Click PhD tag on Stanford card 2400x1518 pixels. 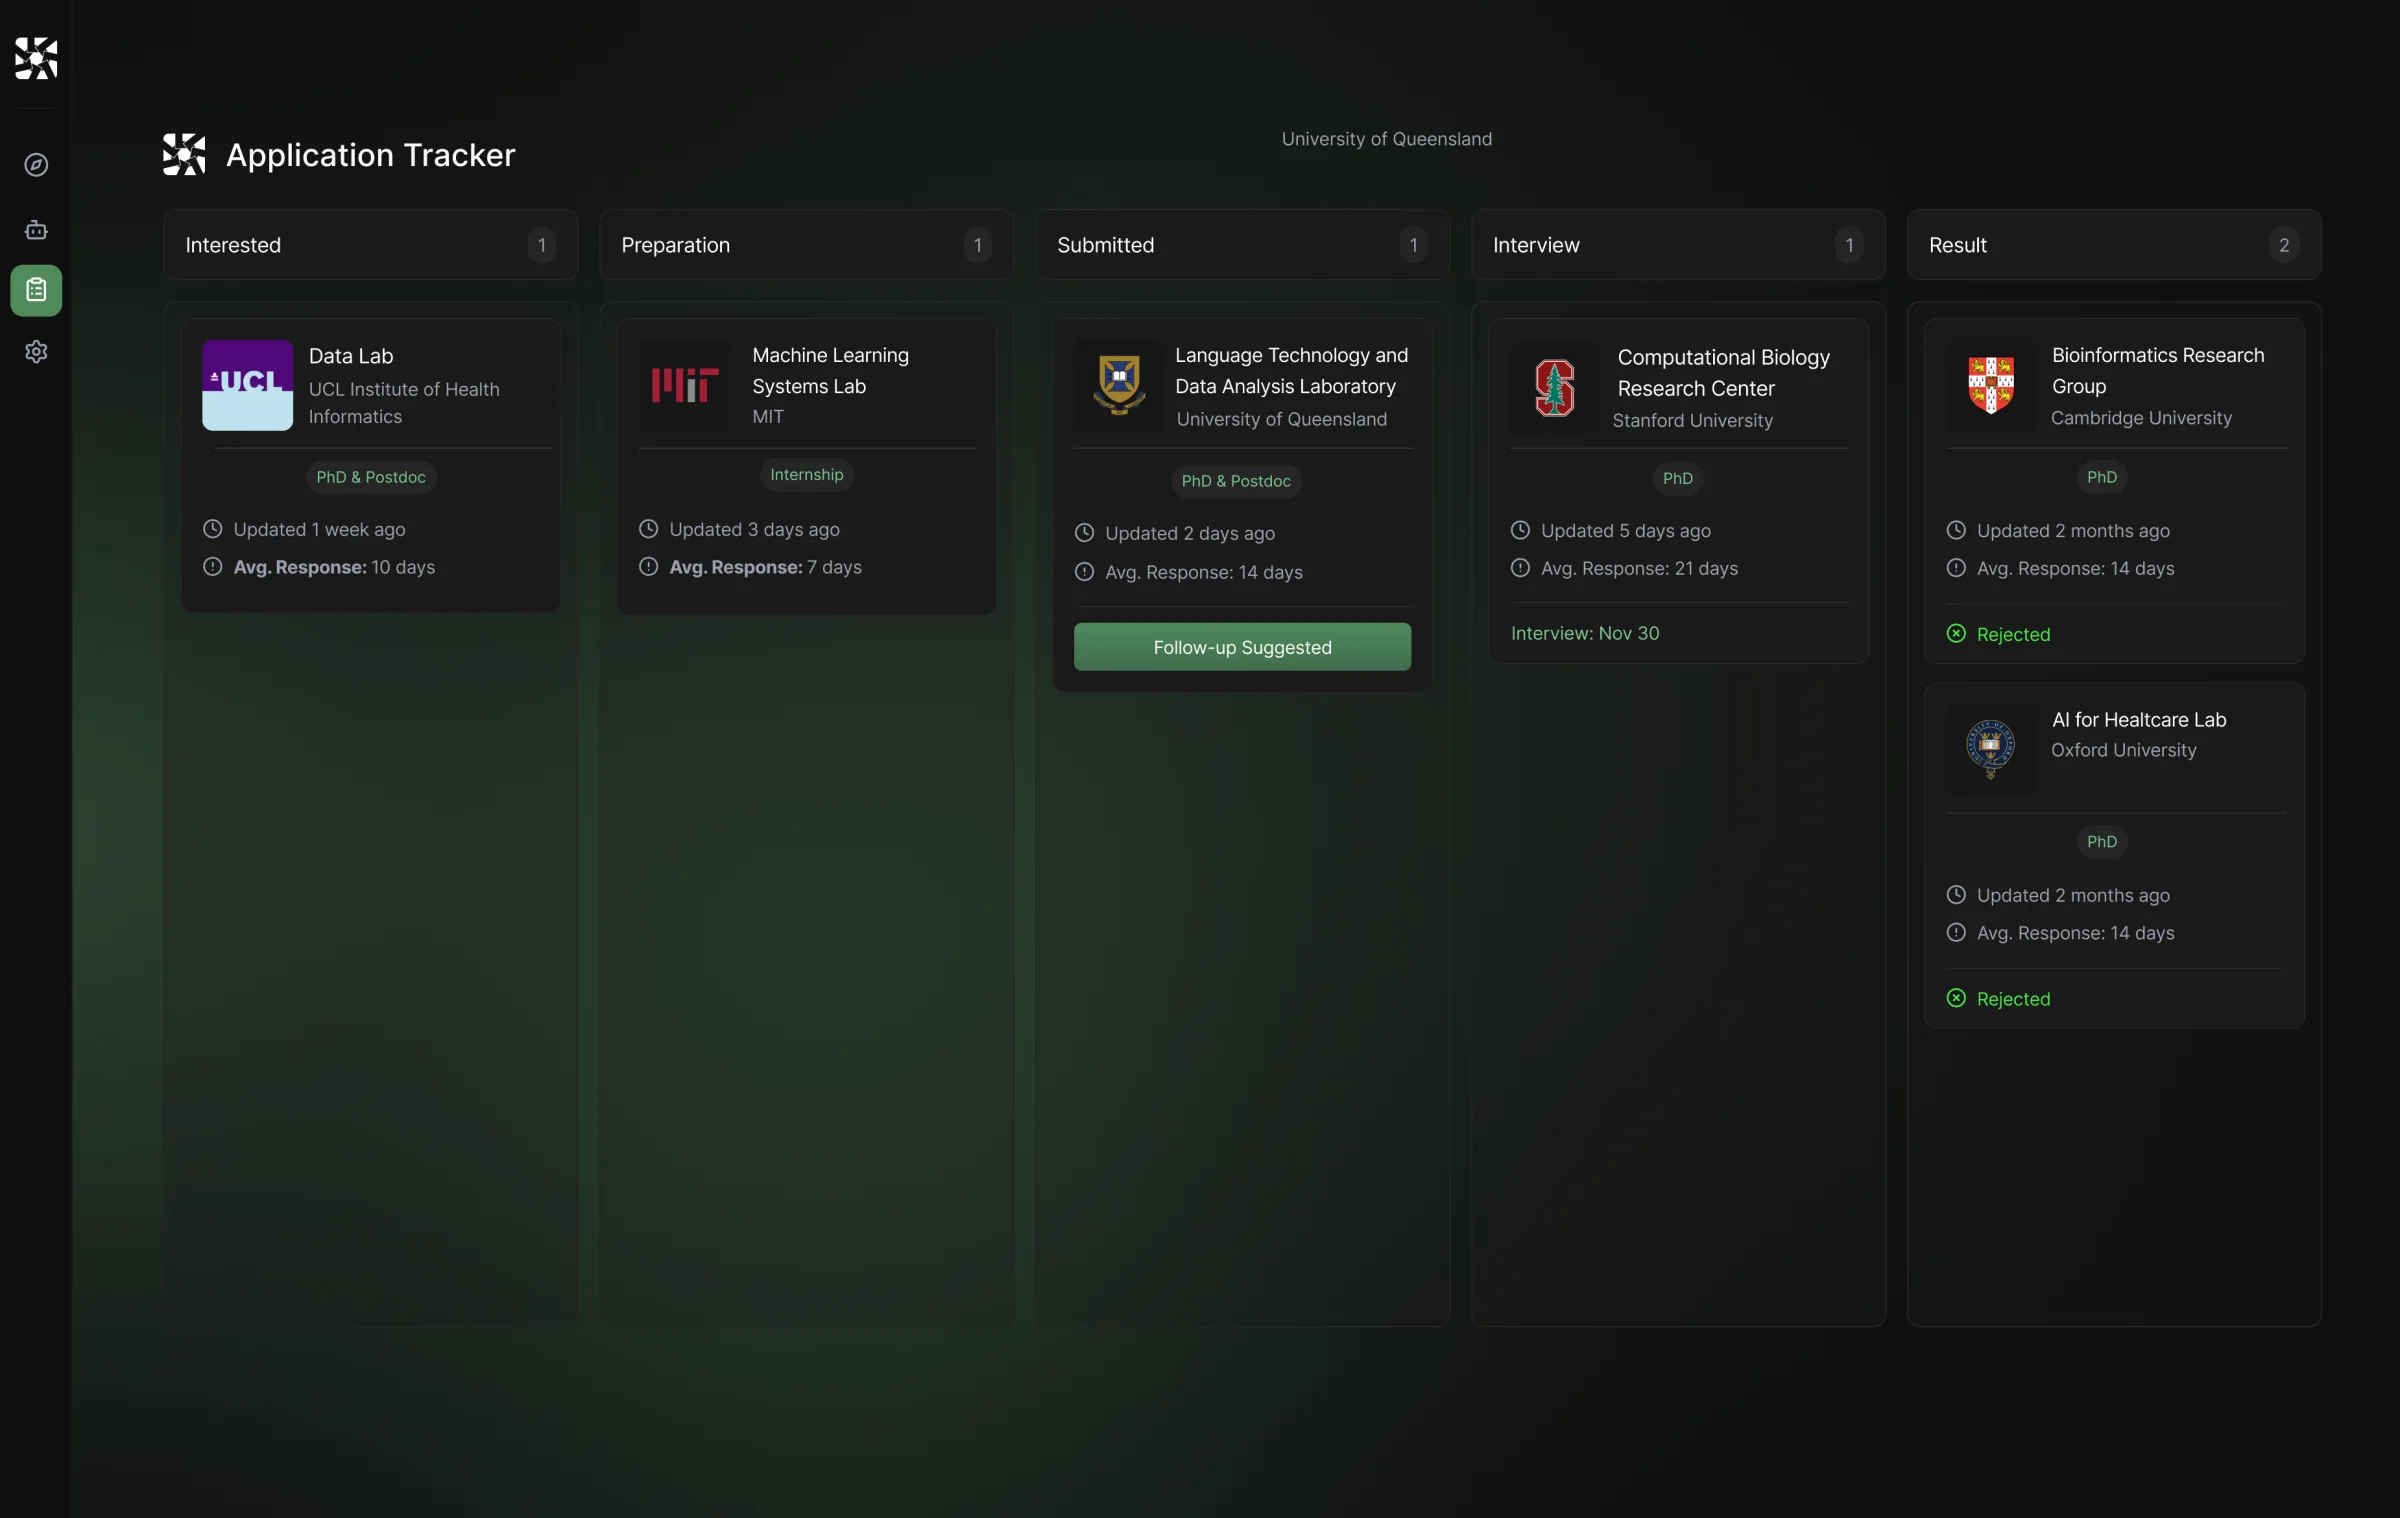coord(1677,479)
